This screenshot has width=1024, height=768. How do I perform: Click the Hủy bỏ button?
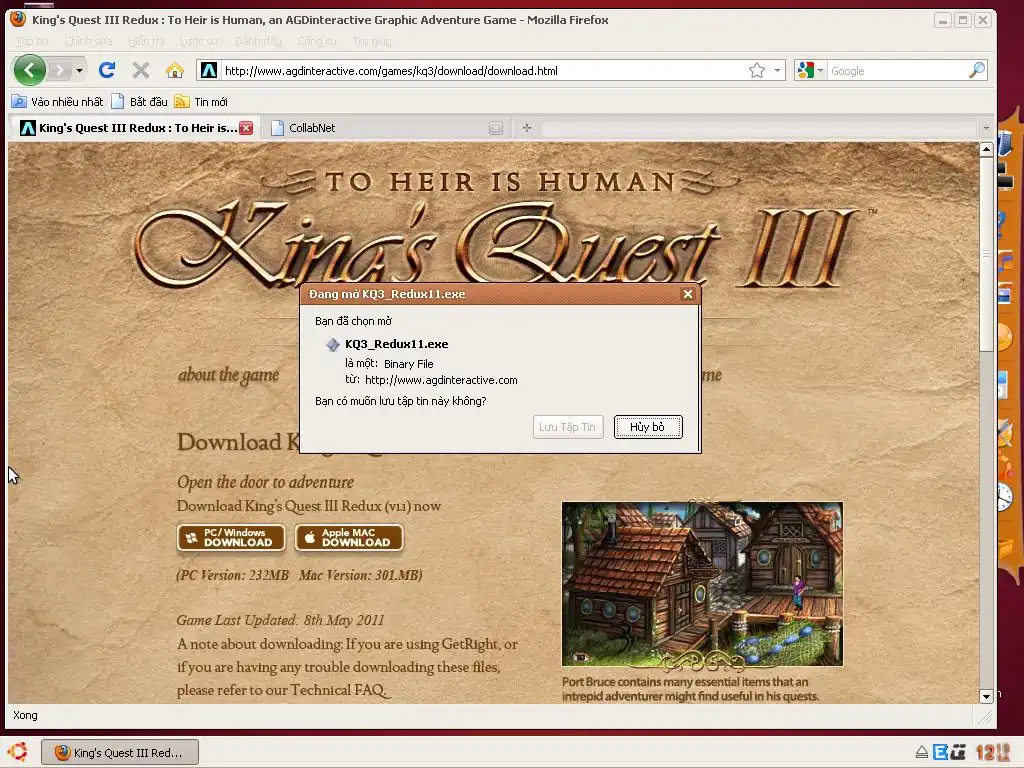click(648, 427)
